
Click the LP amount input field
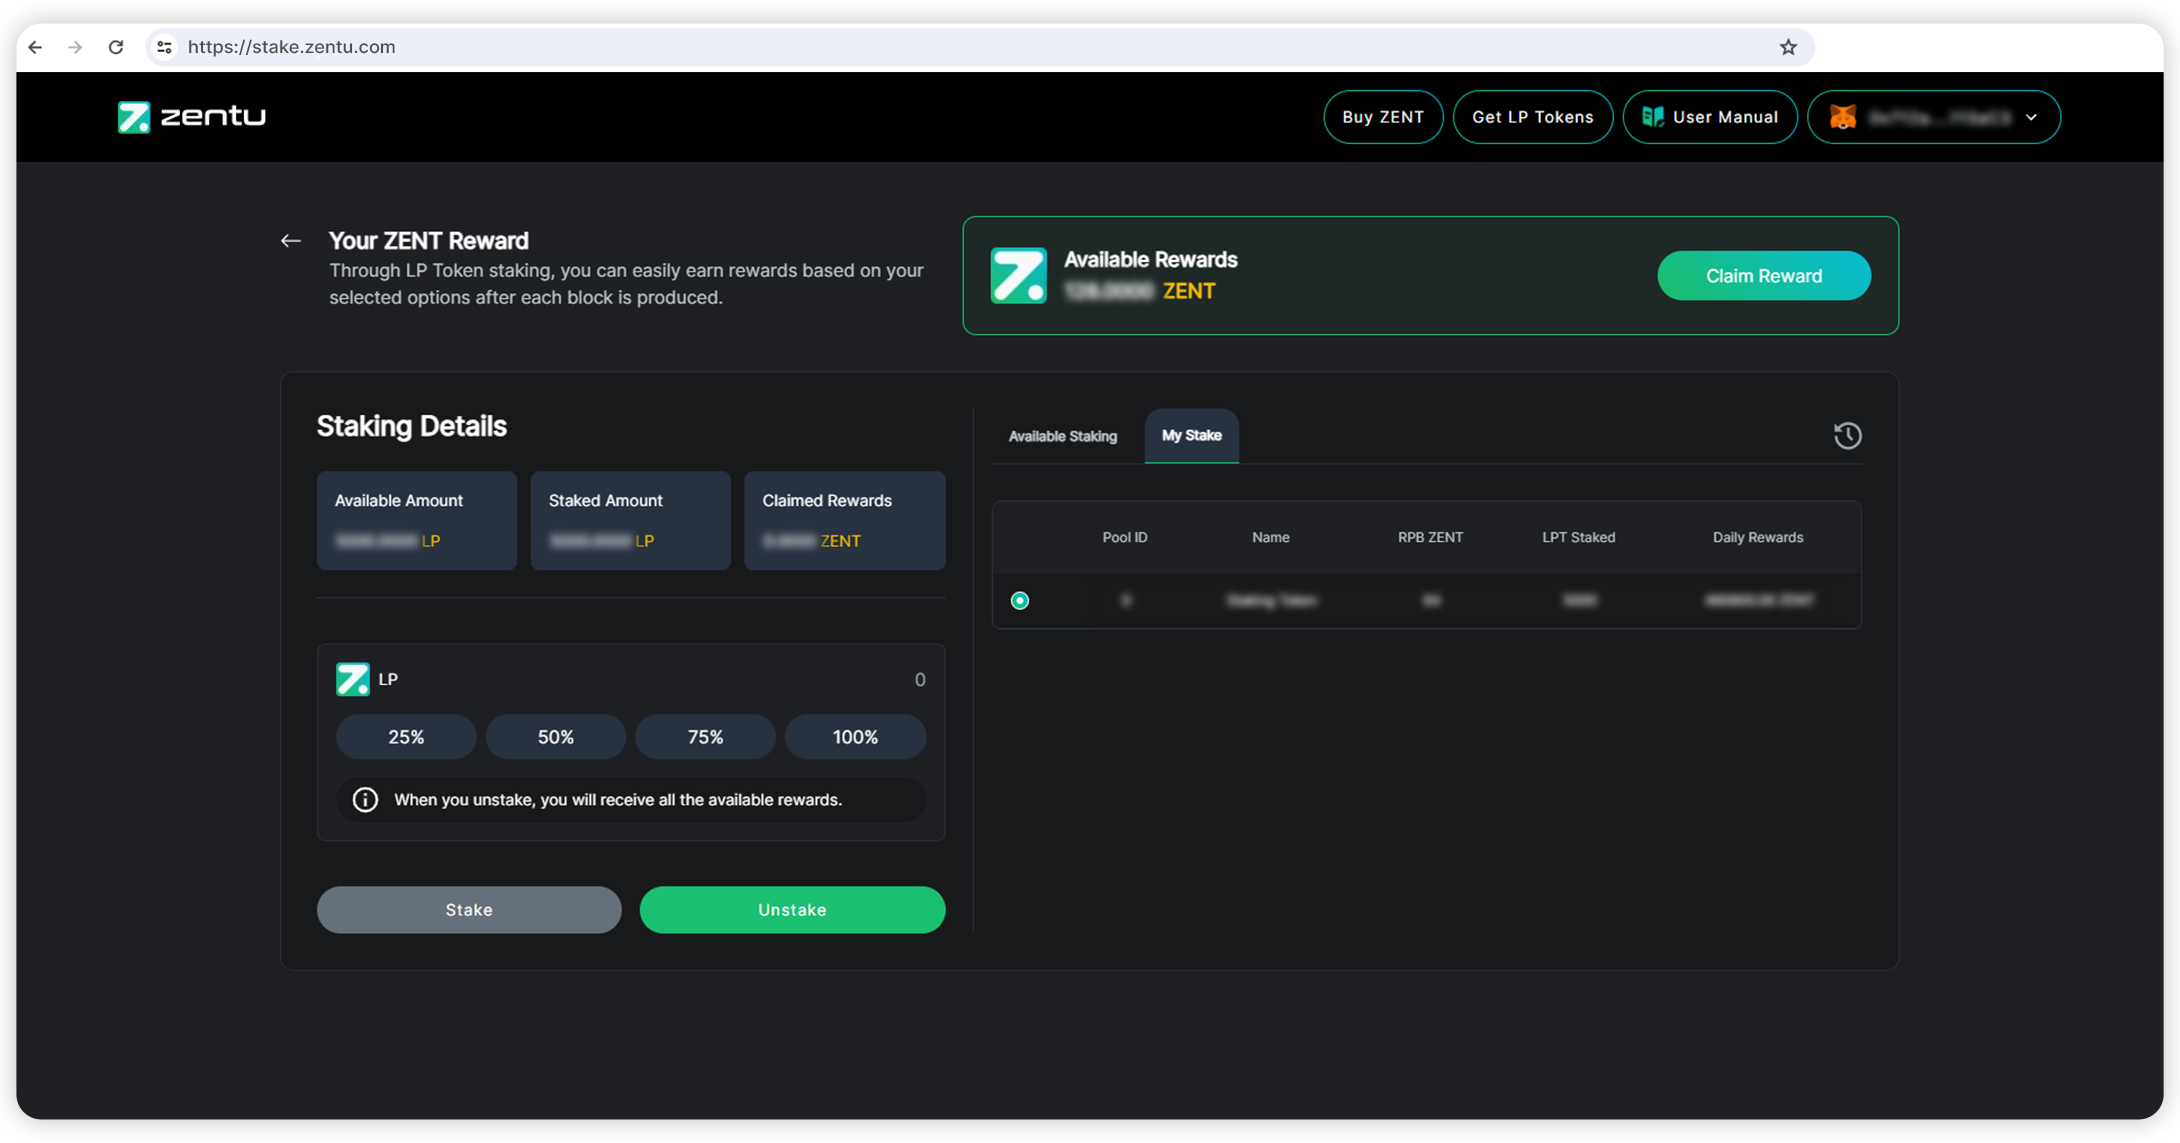pyautogui.click(x=700, y=680)
